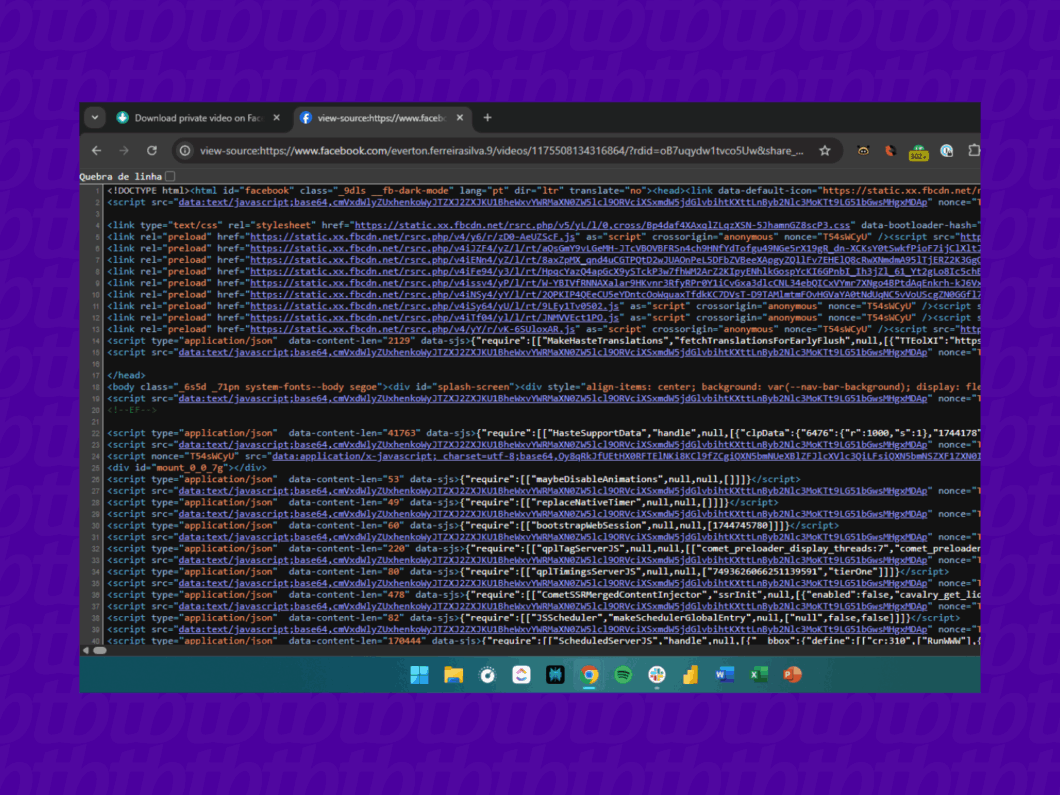Open the black teal-logo app on taskbar
1060x795 pixels.
pyautogui.click(x=555, y=675)
